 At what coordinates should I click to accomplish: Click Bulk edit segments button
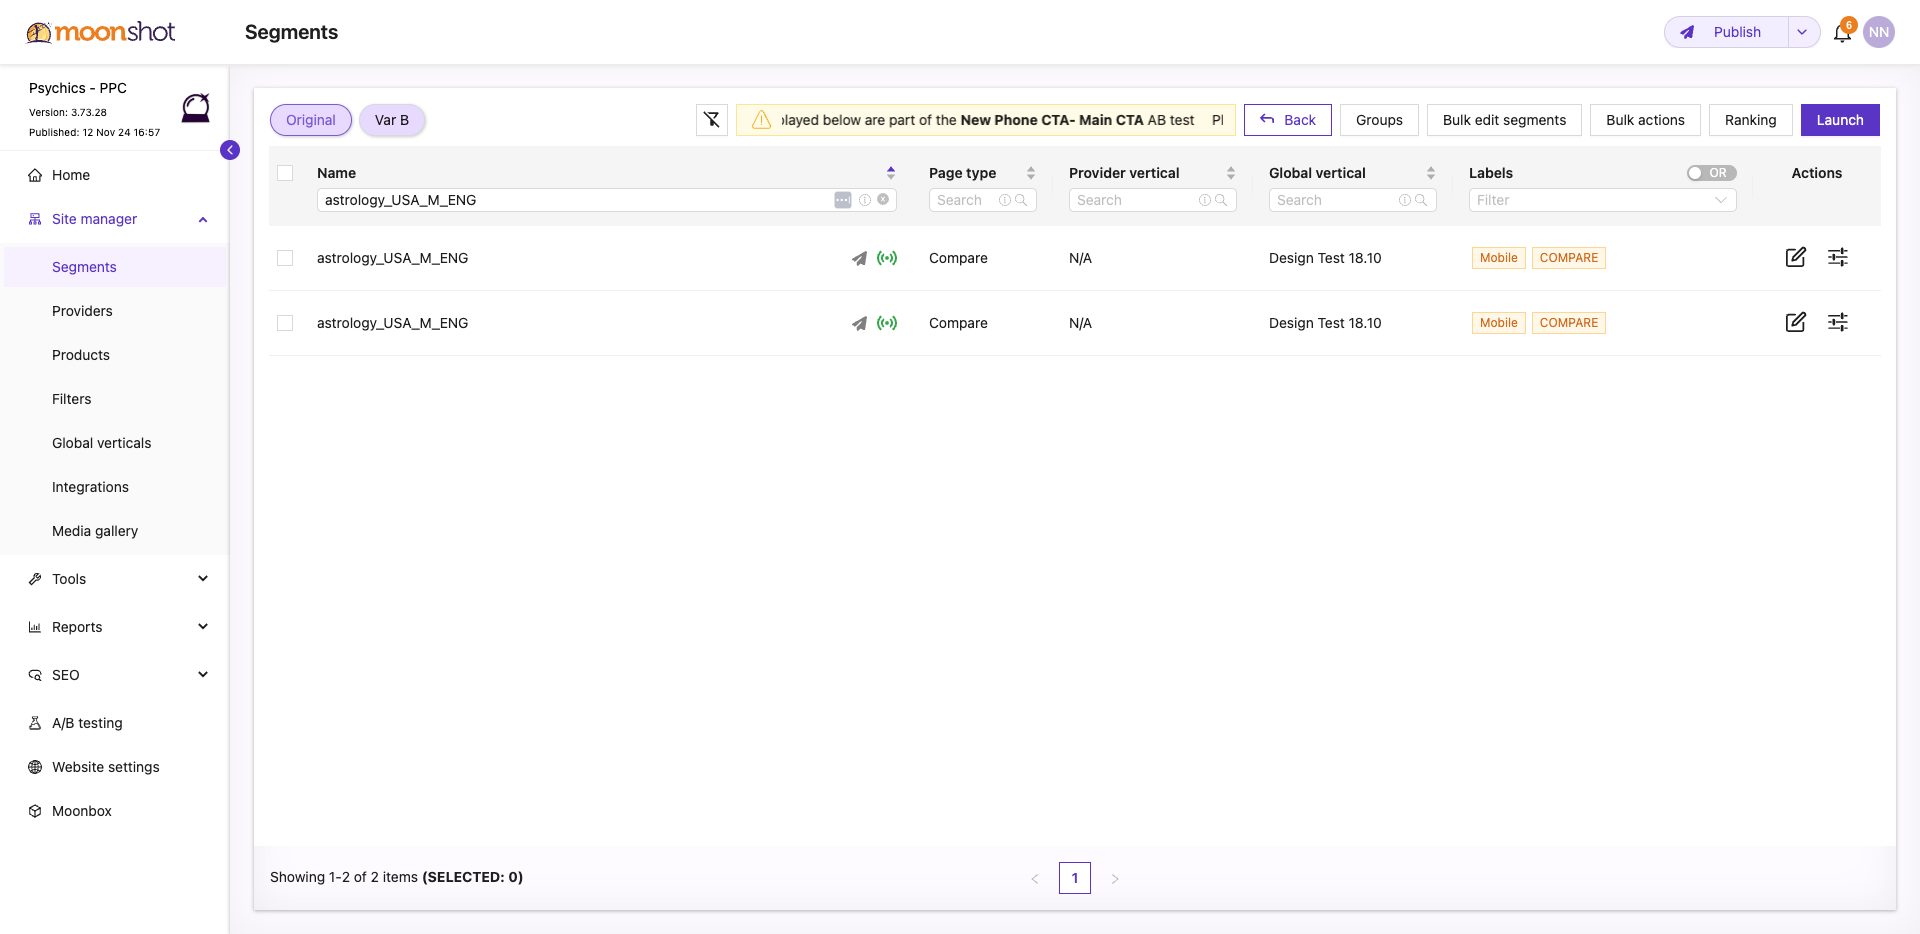1504,120
